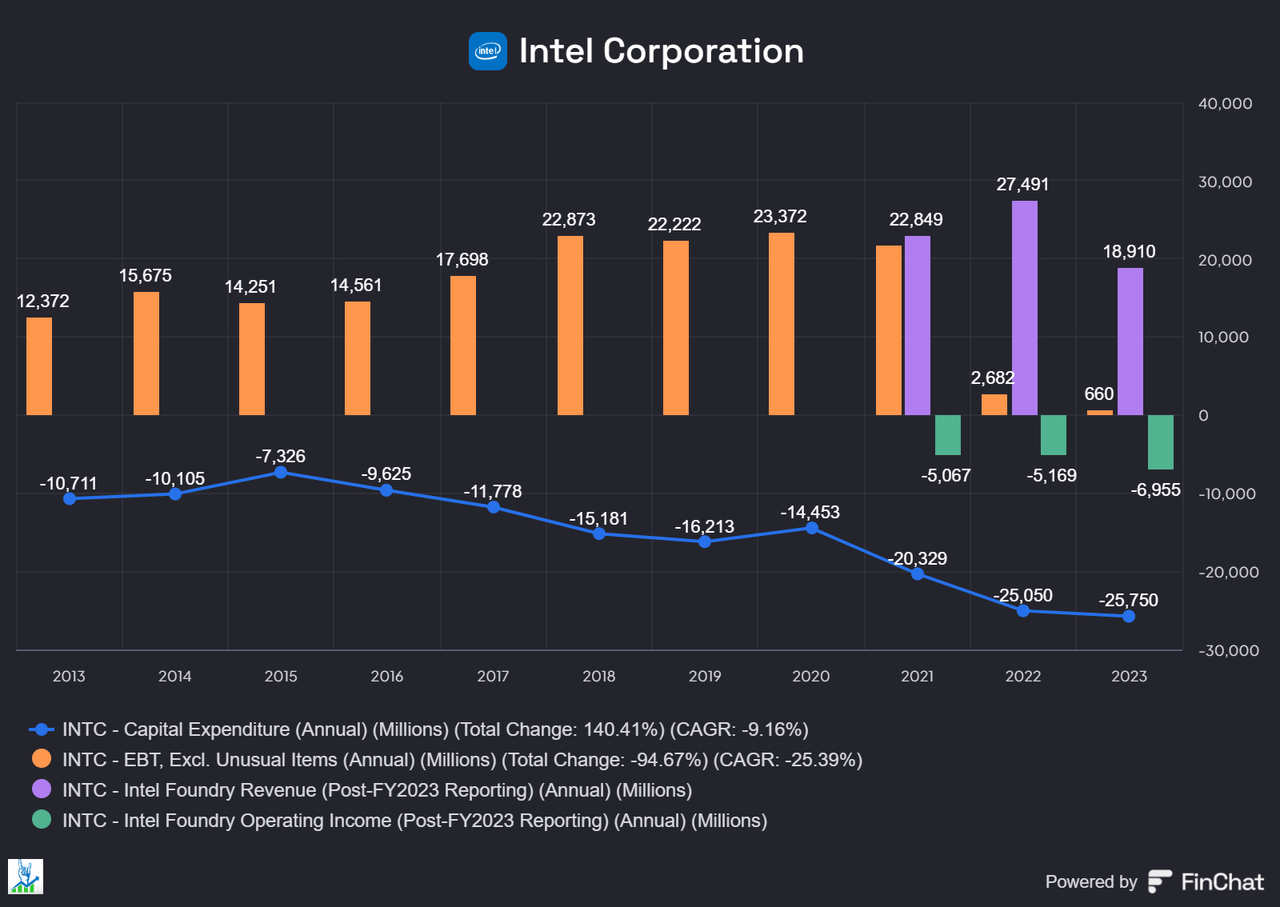
Task: Click the -14,453 CapEx label
Action: (810, 512)
